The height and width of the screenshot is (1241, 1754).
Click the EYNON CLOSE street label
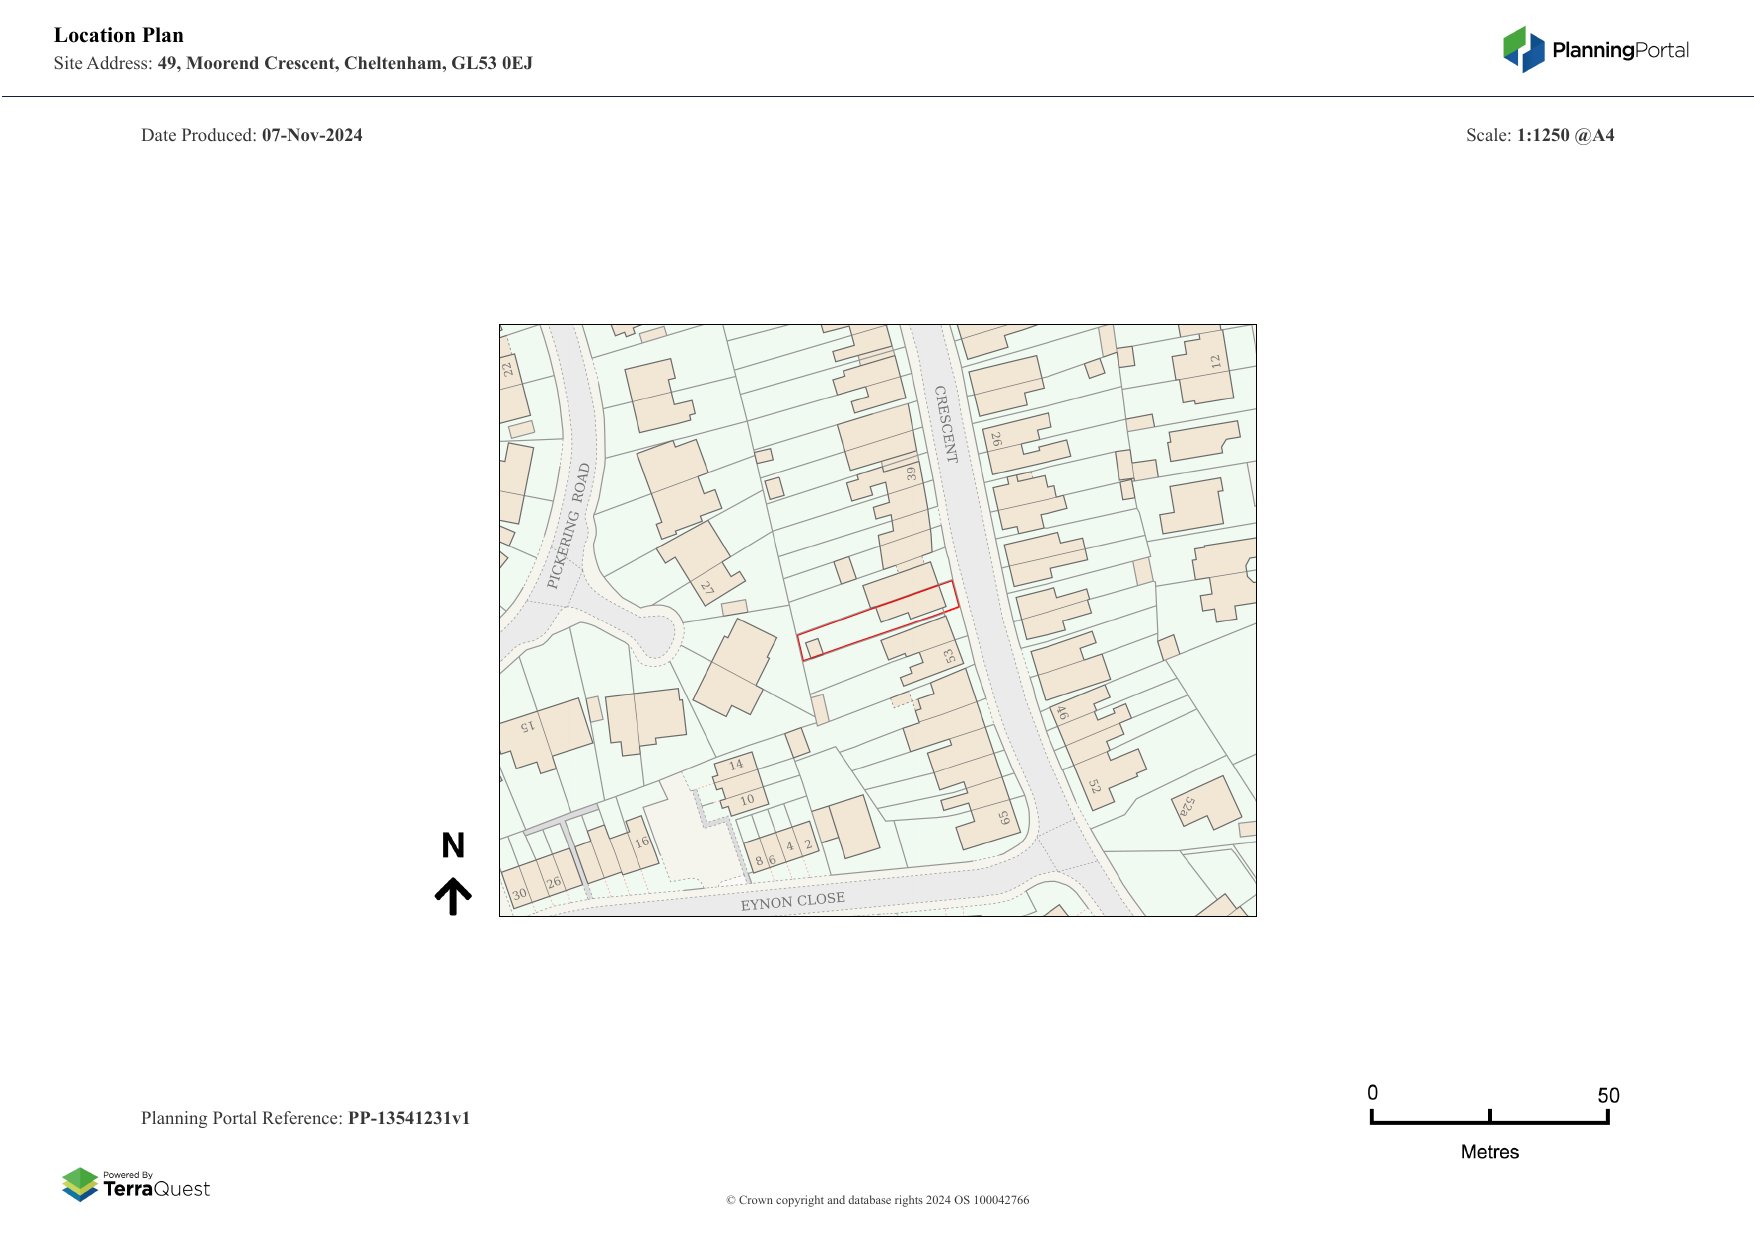(792, 902)
